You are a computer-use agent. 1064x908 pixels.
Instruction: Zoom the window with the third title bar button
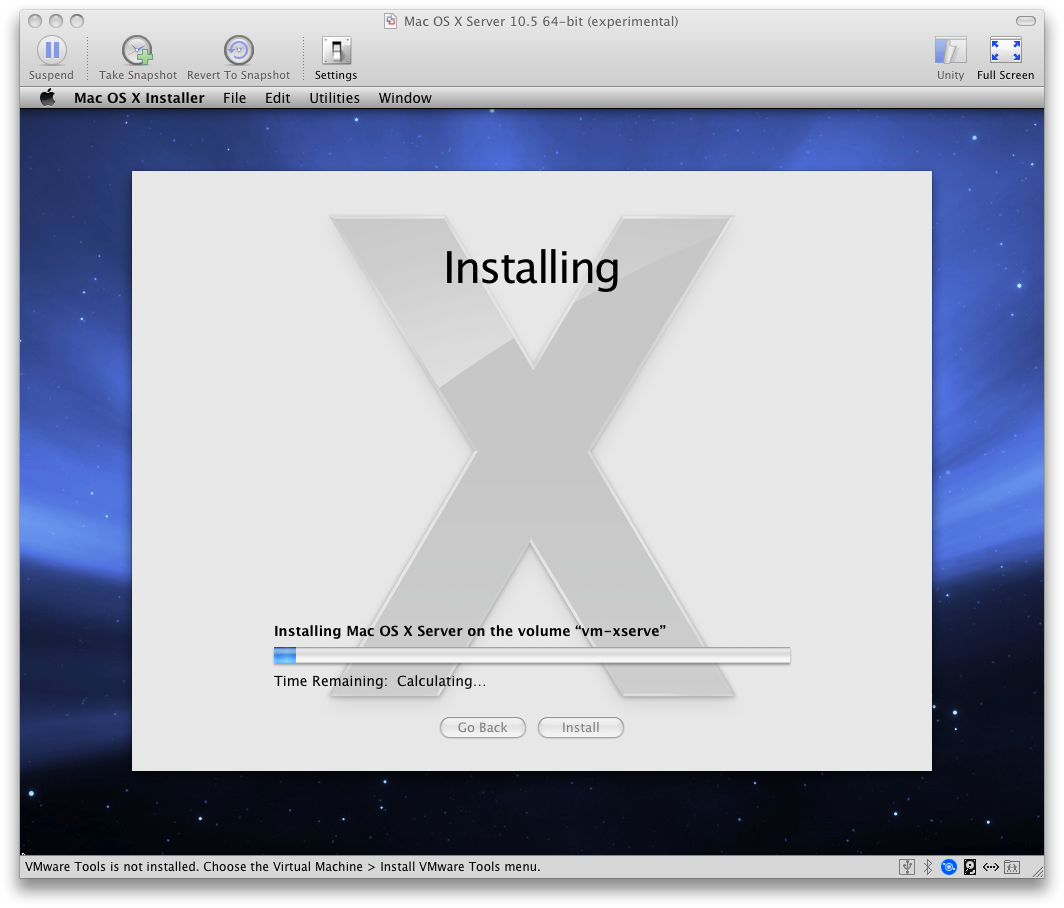click(x=77, y=21)
